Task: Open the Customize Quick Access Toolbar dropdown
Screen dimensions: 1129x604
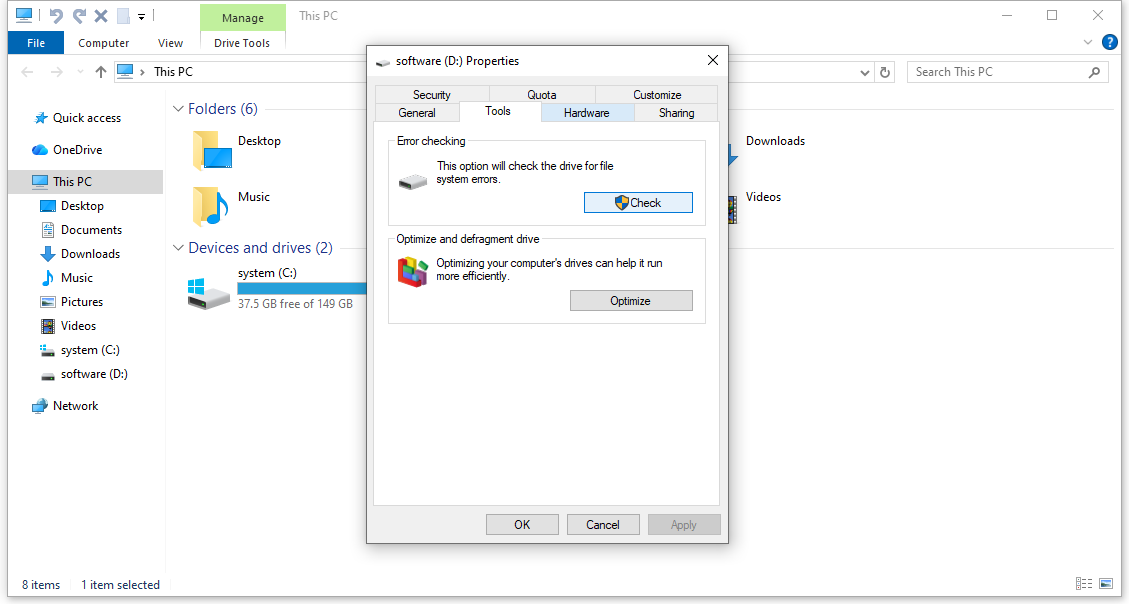Action: pyautogui.click(x=142, y=17)
